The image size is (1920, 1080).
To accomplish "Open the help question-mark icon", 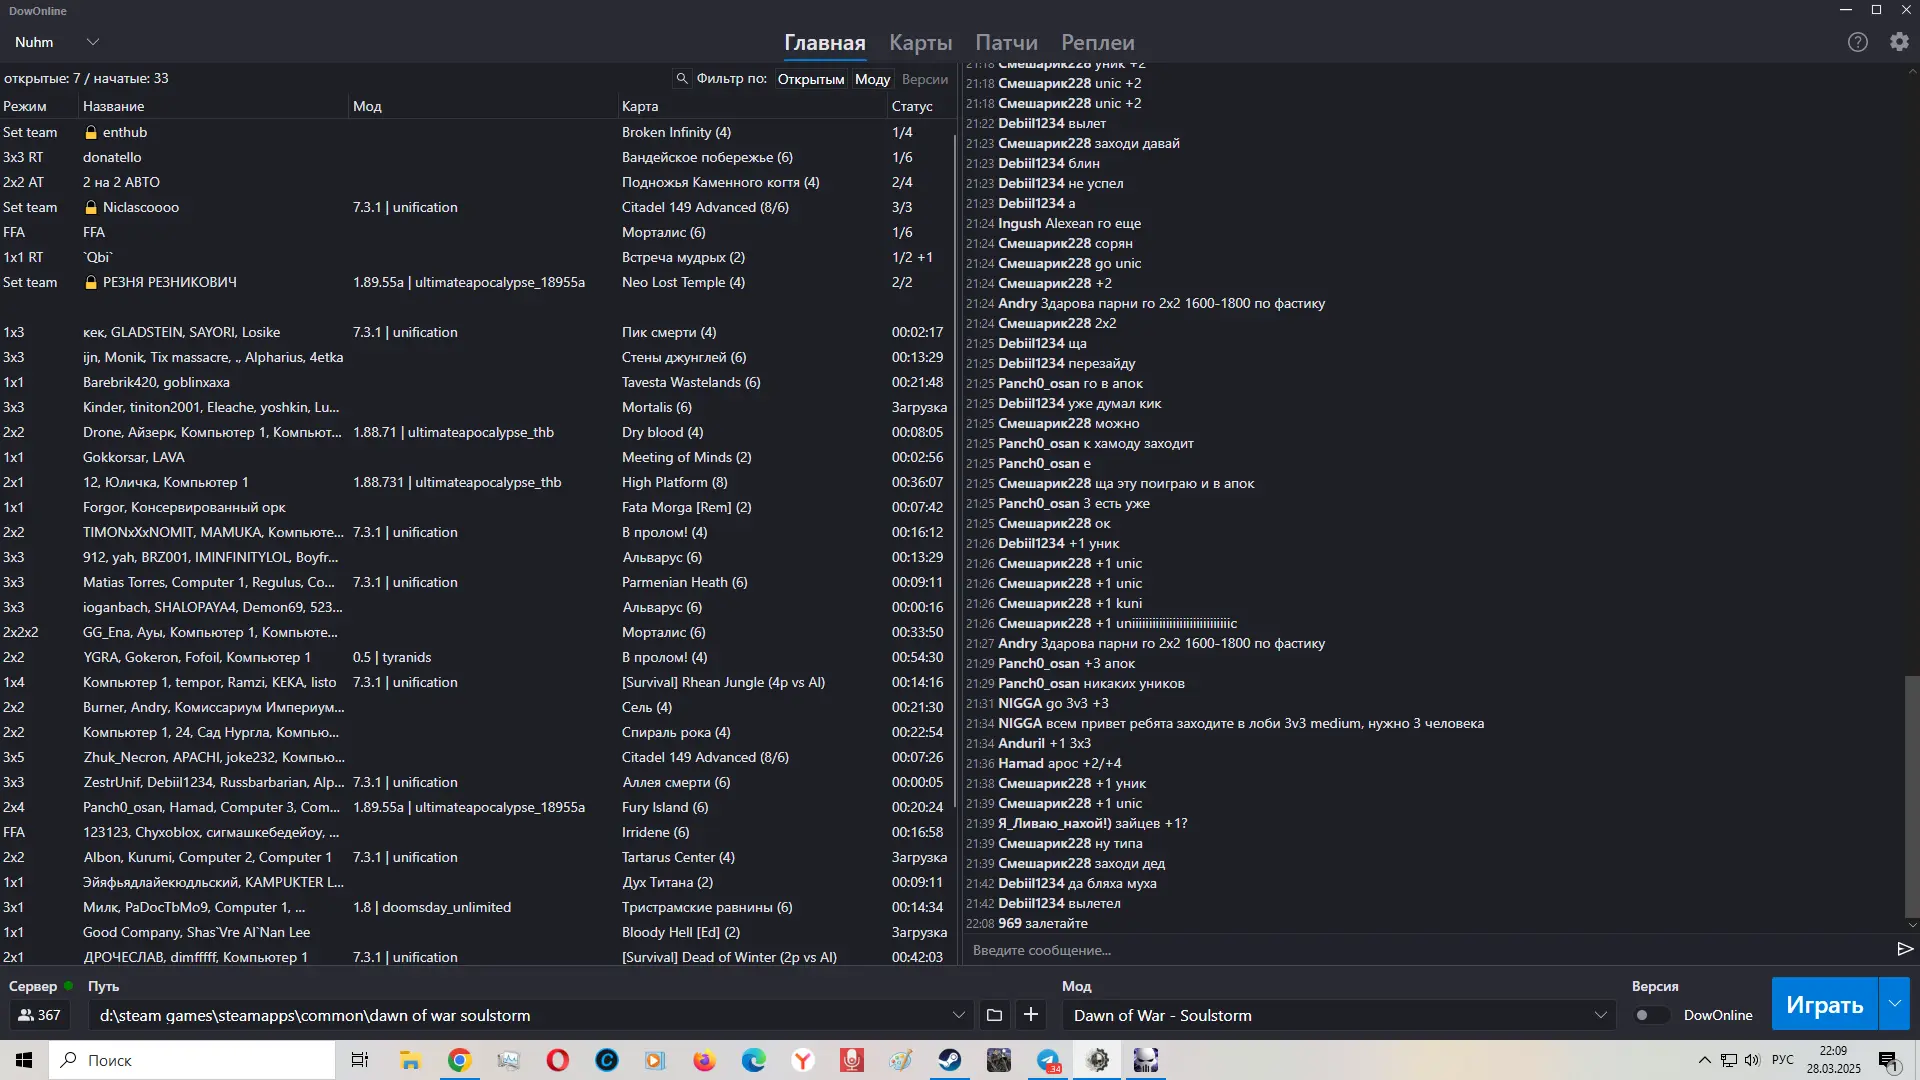I will [1857, 42].
